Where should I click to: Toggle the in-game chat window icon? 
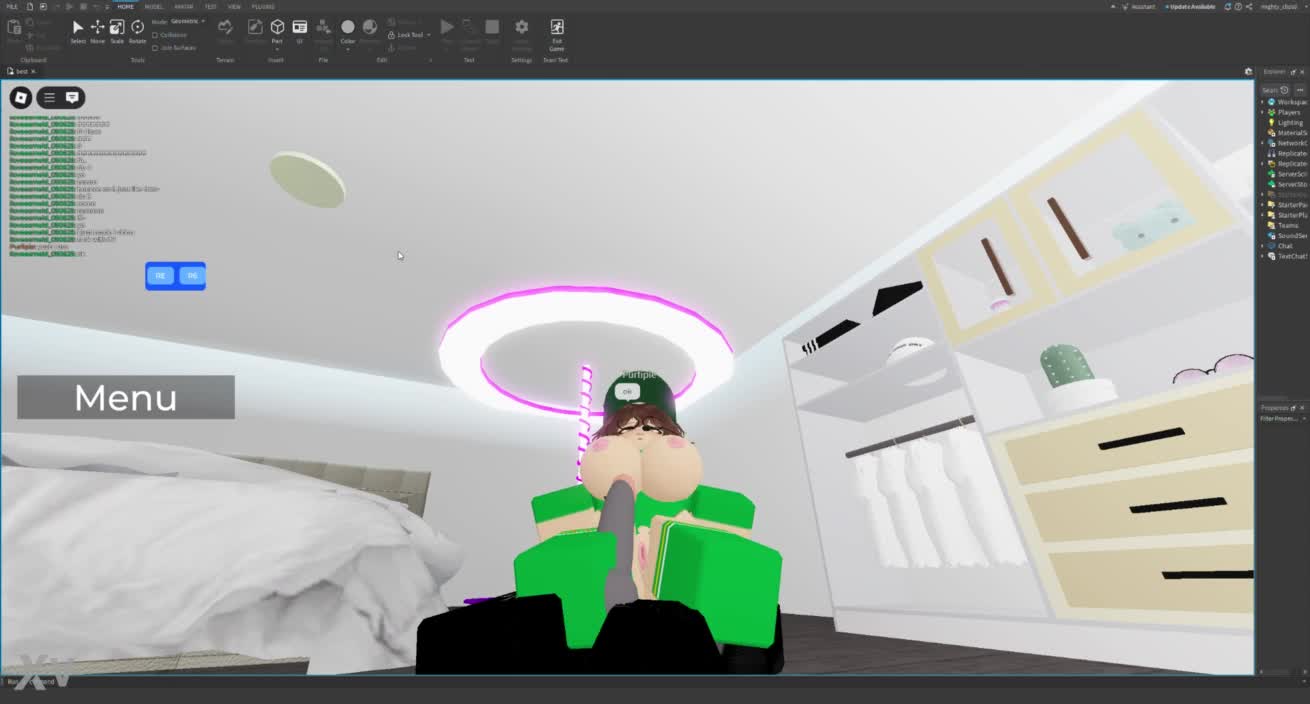point(72,97)
